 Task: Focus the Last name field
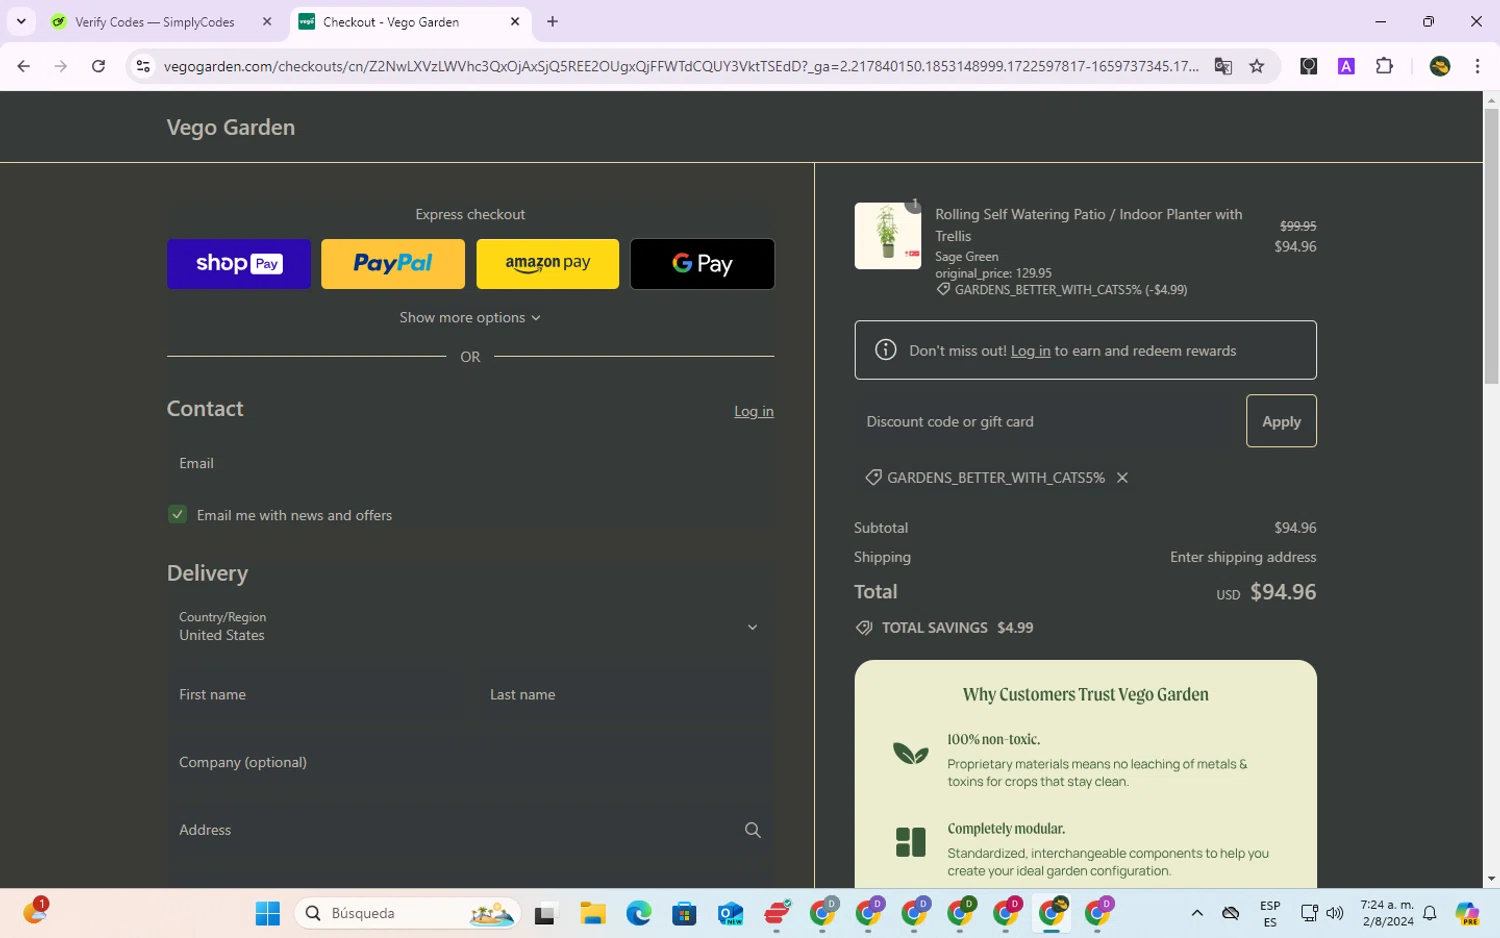[626, 694]
